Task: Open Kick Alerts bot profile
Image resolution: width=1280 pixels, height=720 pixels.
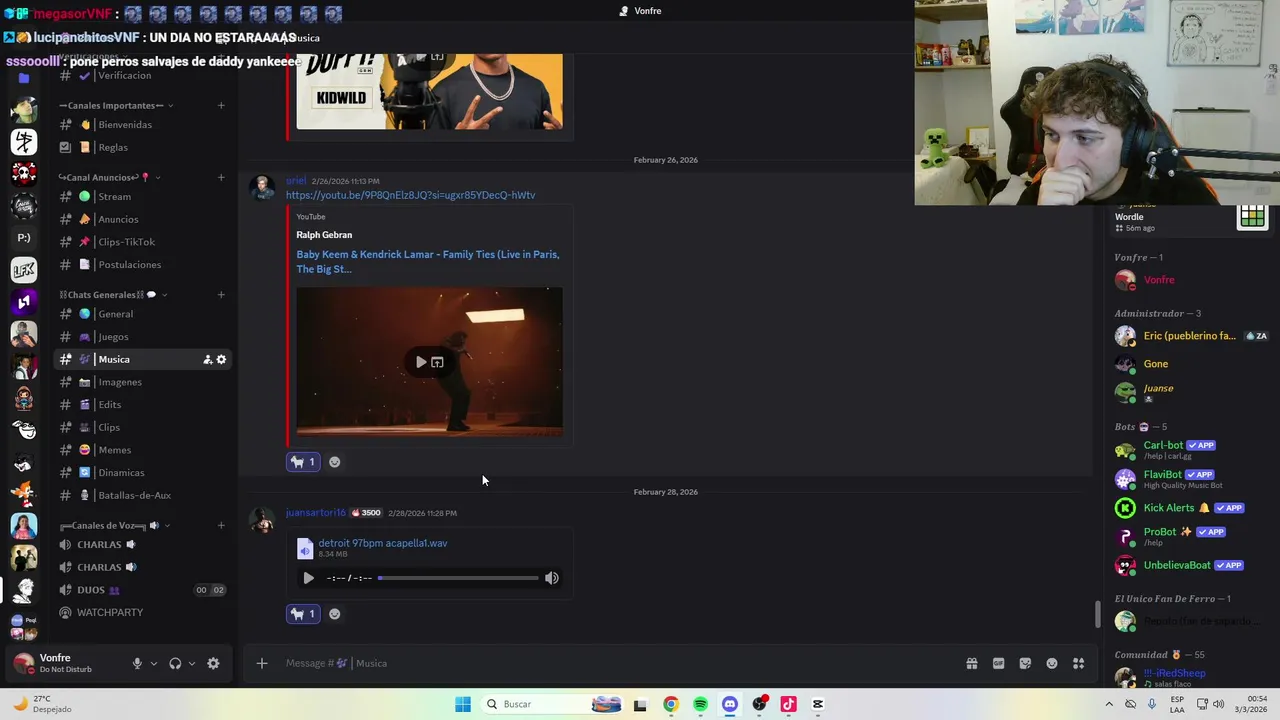Action: (x=1190, y=508)
